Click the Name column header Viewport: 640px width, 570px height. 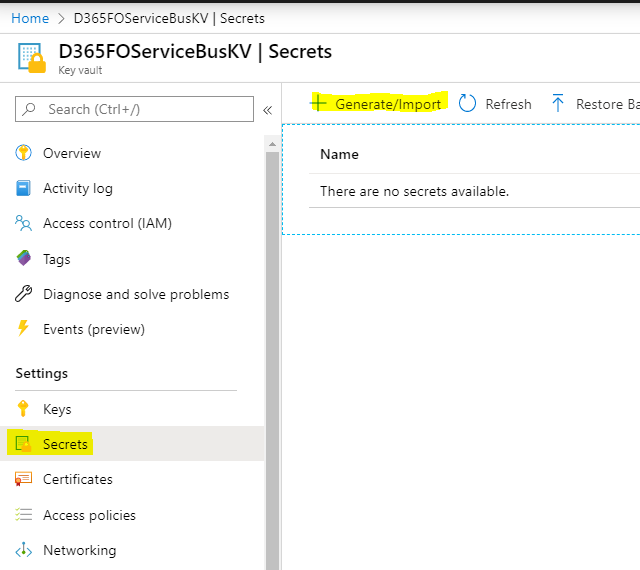coord(339,154)
